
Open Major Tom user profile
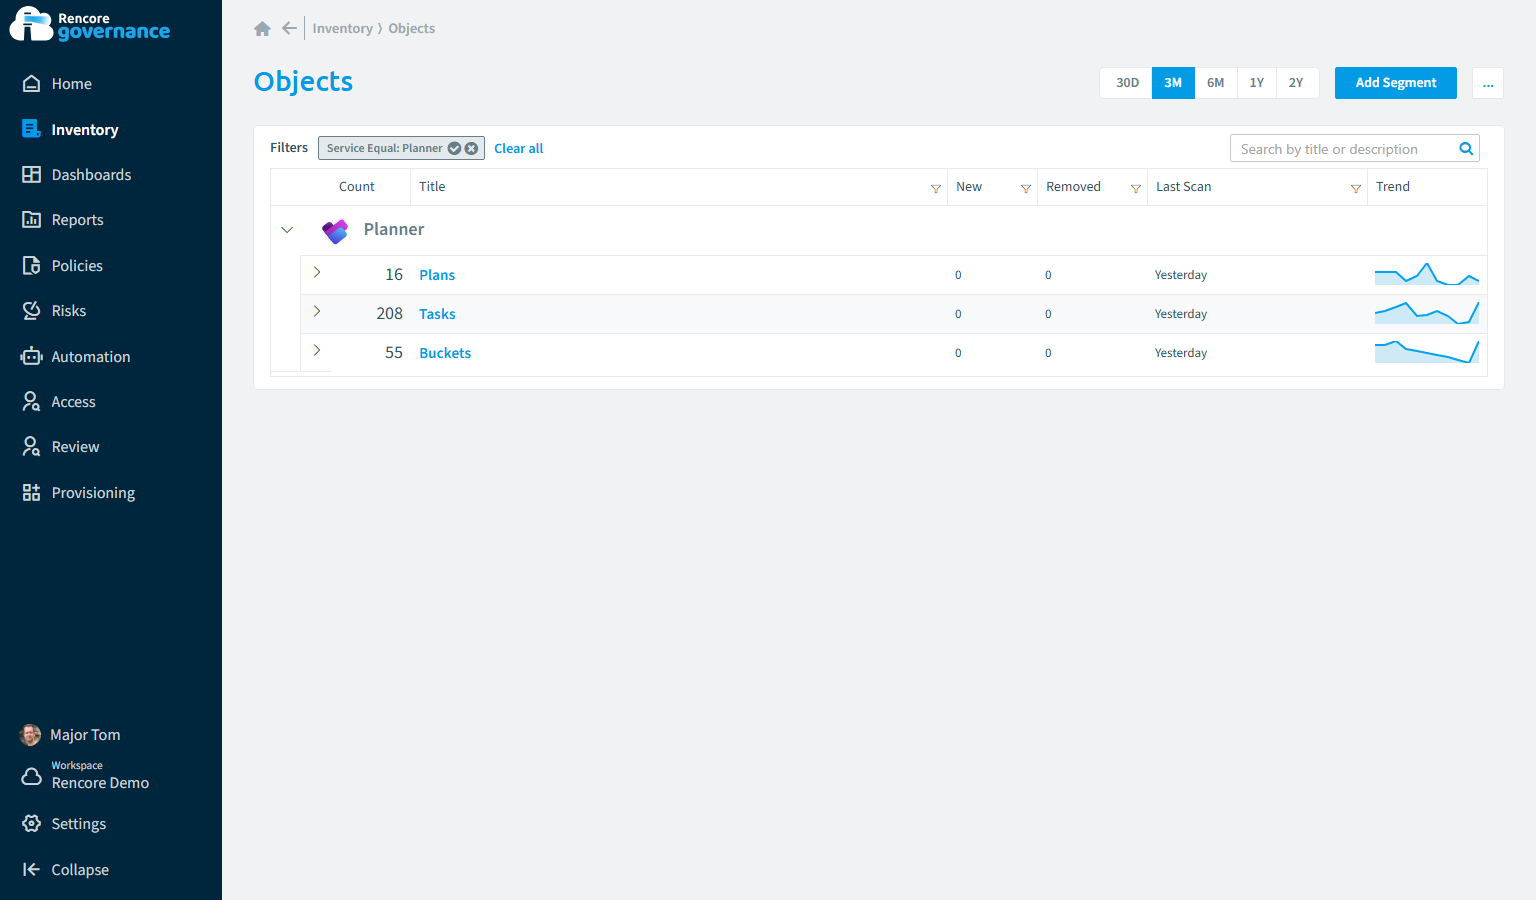tap(70, 735)
